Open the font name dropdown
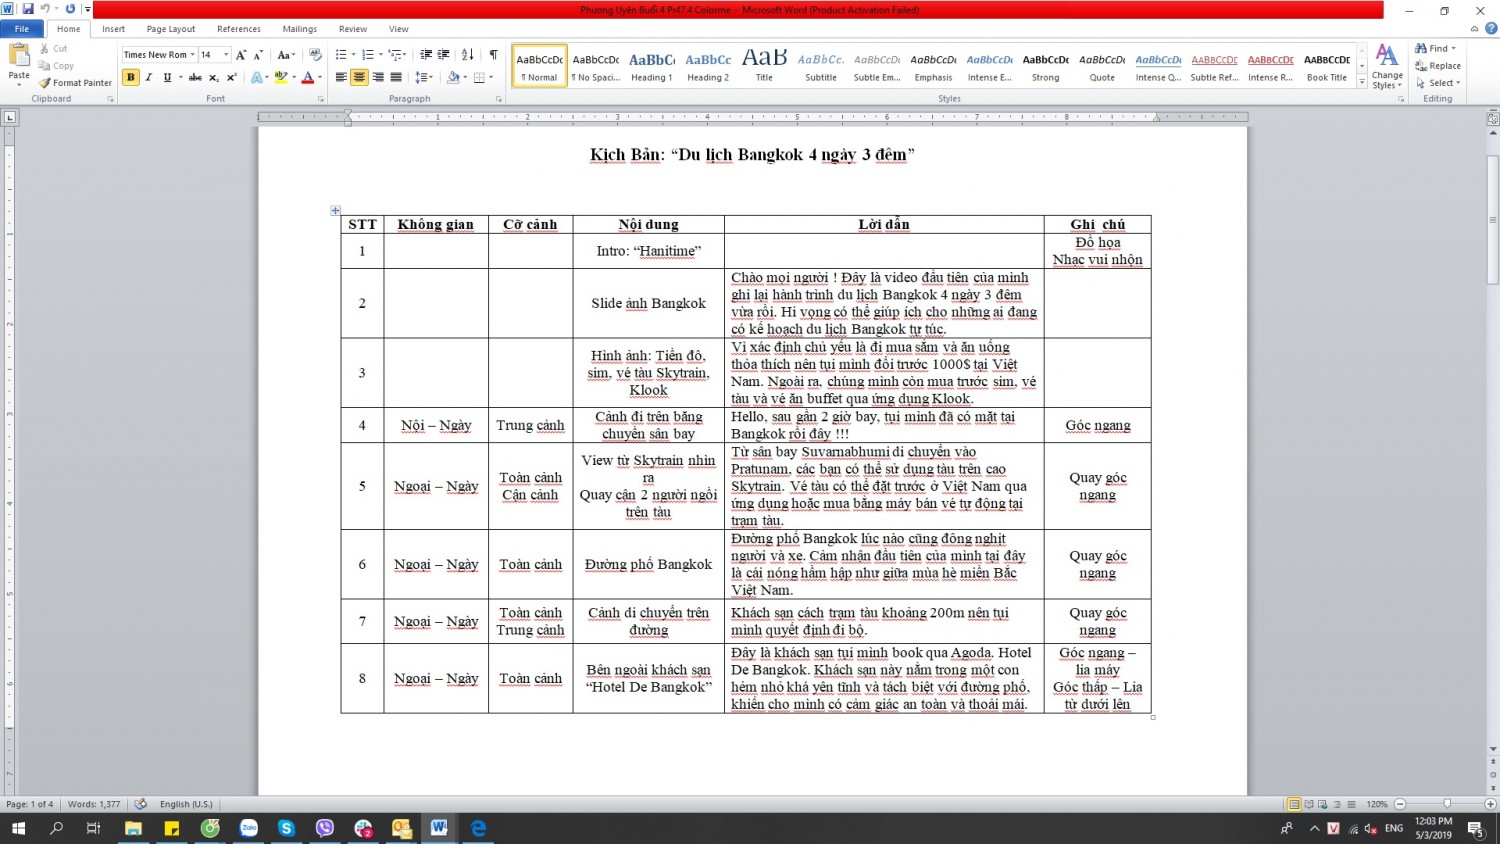Viewport: 1500px width, 844px height. 192,55
